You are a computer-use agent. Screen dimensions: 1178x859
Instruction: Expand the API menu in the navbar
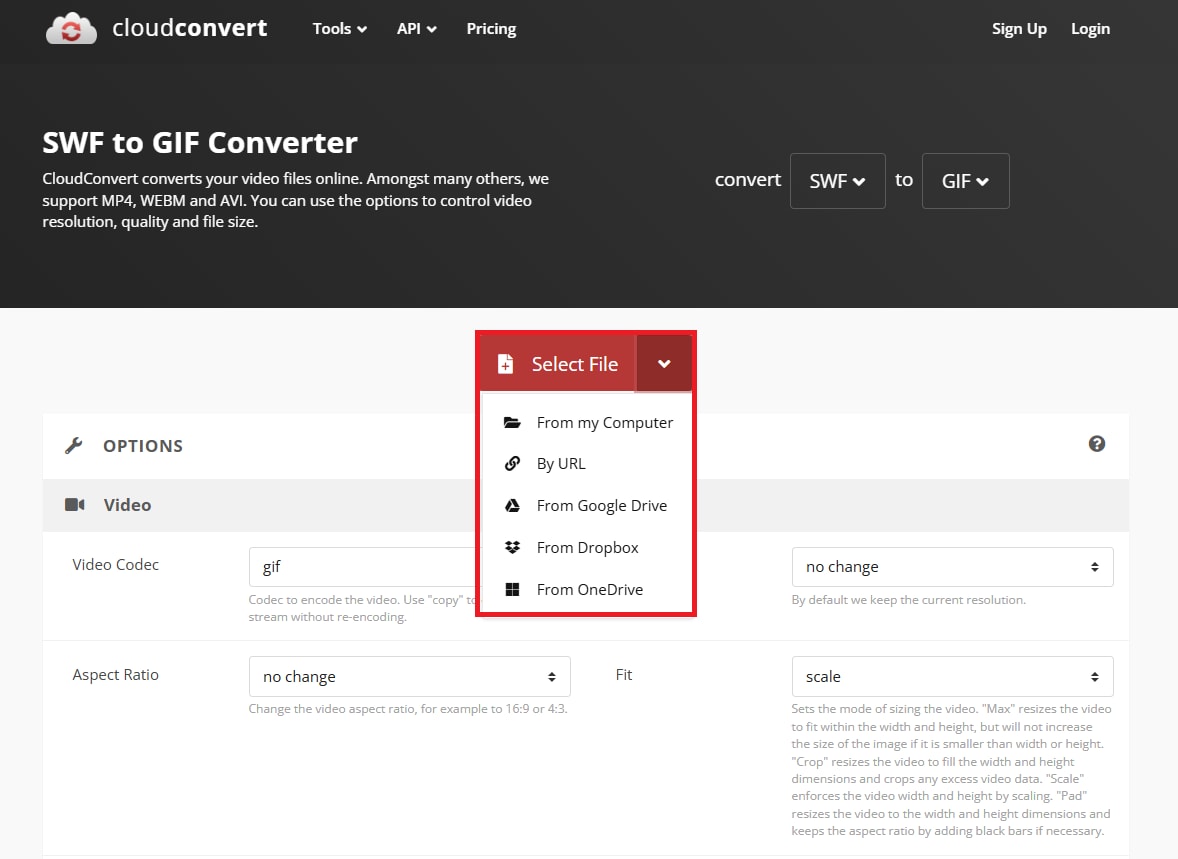point(416,29)
